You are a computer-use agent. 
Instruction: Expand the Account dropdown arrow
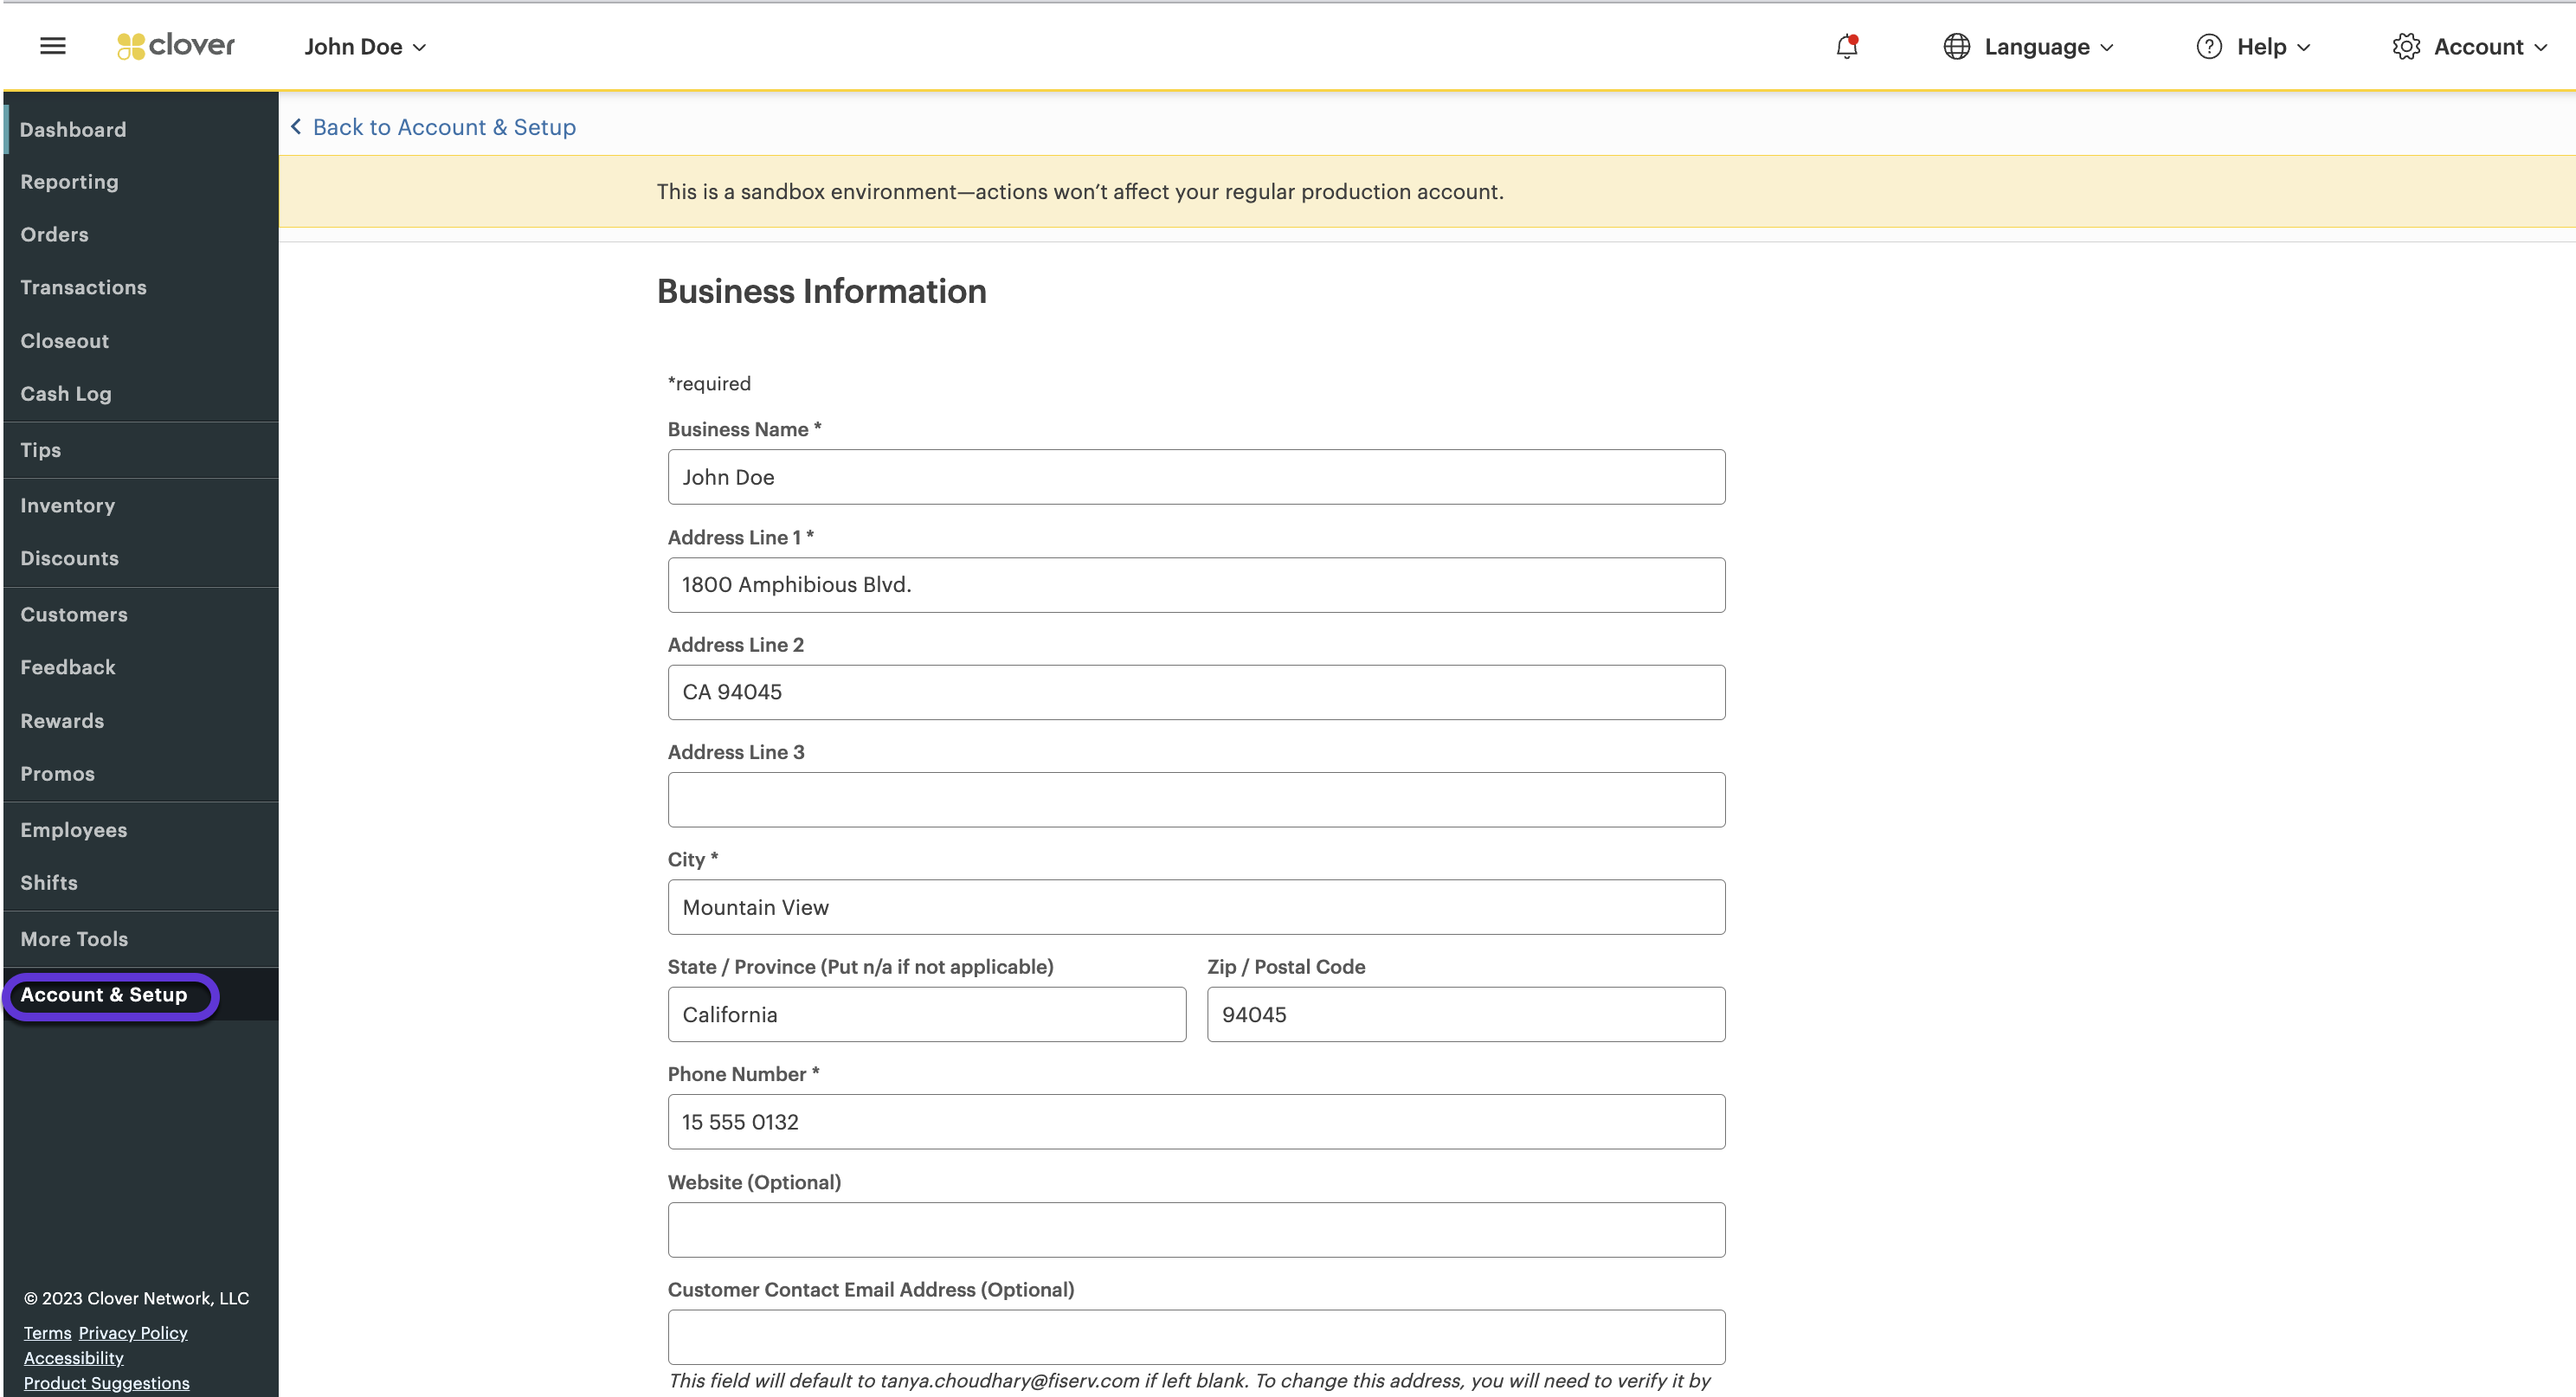[x=2552, y=47]
